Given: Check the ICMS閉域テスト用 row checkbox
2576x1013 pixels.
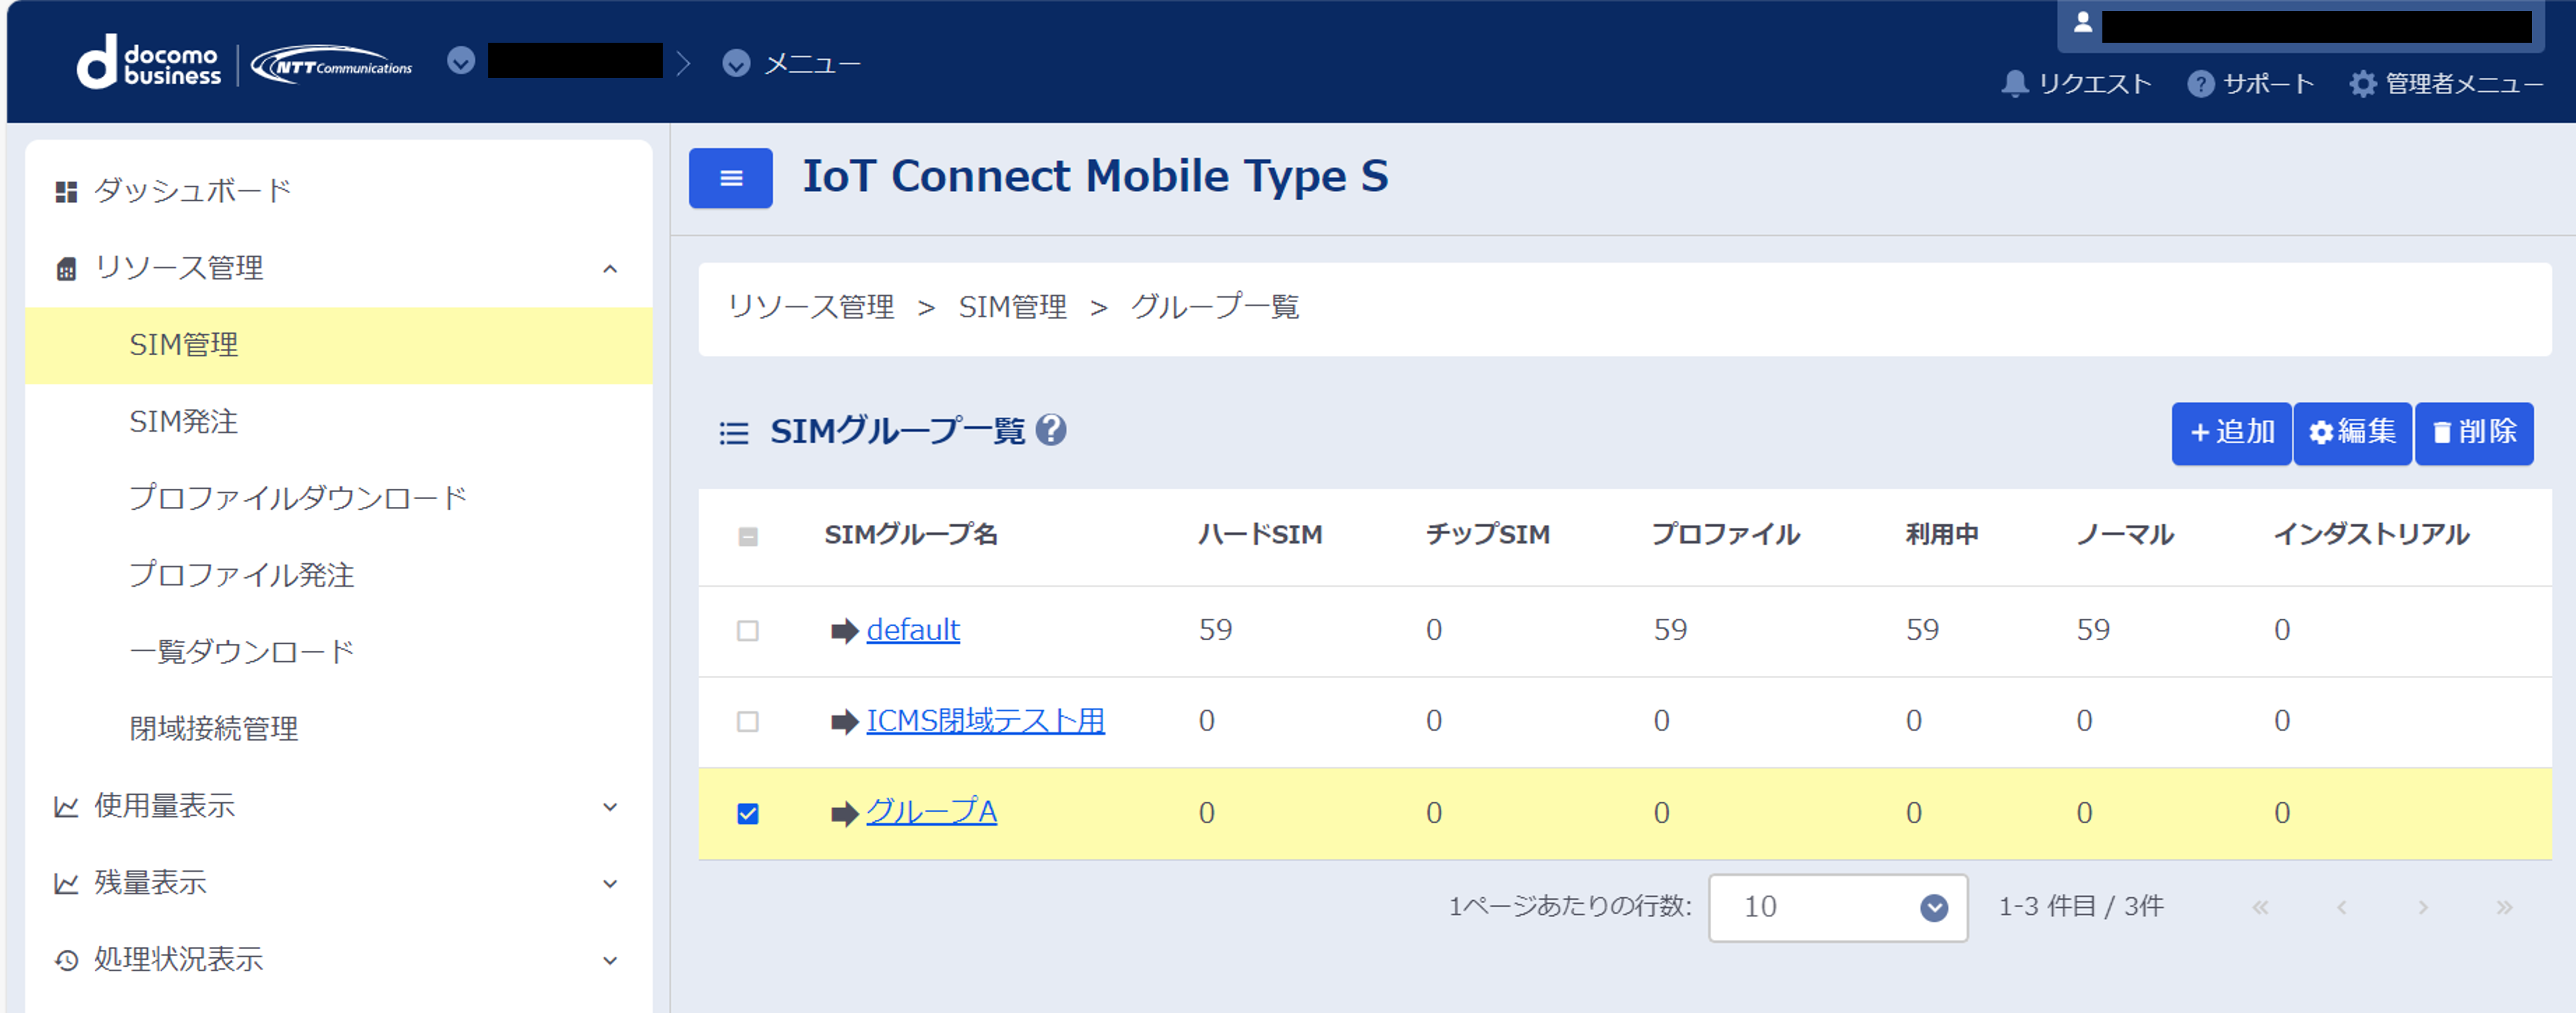Looking at the screenshot, I should point(747,721).
